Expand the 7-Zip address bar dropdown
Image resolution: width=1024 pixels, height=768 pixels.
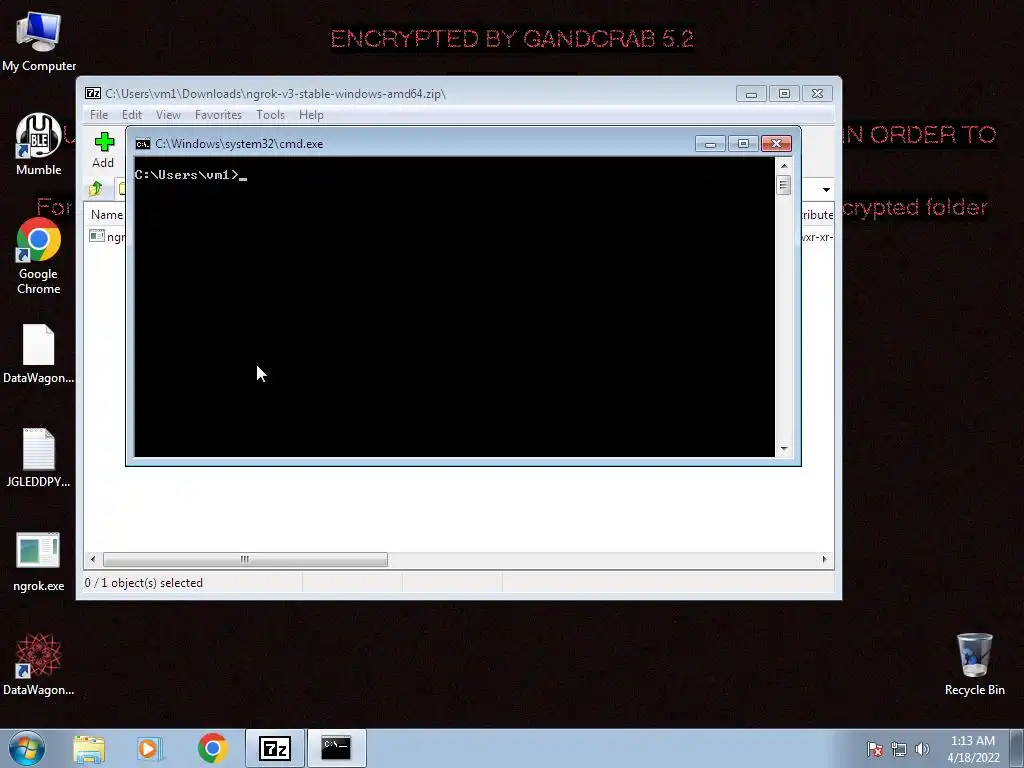point(826,189)
